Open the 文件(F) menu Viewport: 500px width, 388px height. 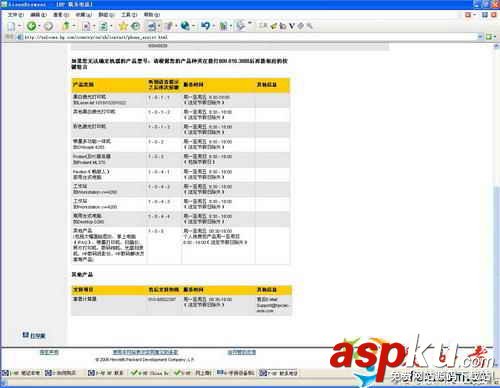(16, 15)
